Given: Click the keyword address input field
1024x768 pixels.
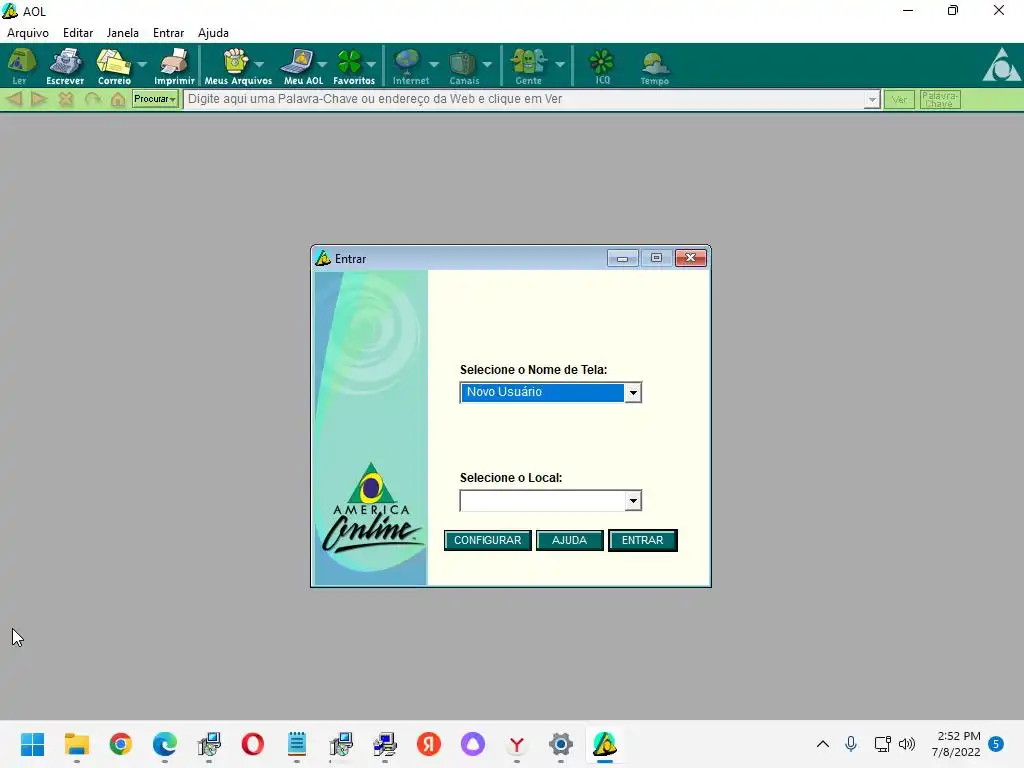Looking at the screenshot, I should click(x=524, y=99).
